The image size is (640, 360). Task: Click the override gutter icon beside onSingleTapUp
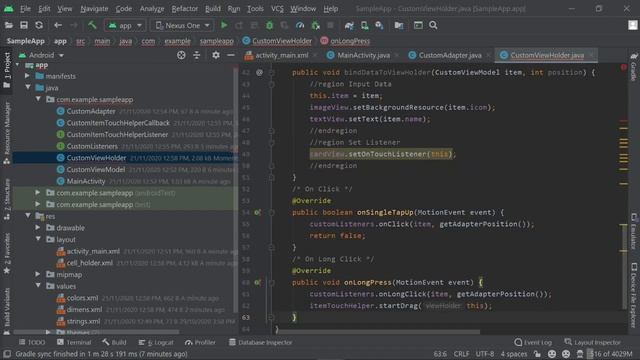258,212
